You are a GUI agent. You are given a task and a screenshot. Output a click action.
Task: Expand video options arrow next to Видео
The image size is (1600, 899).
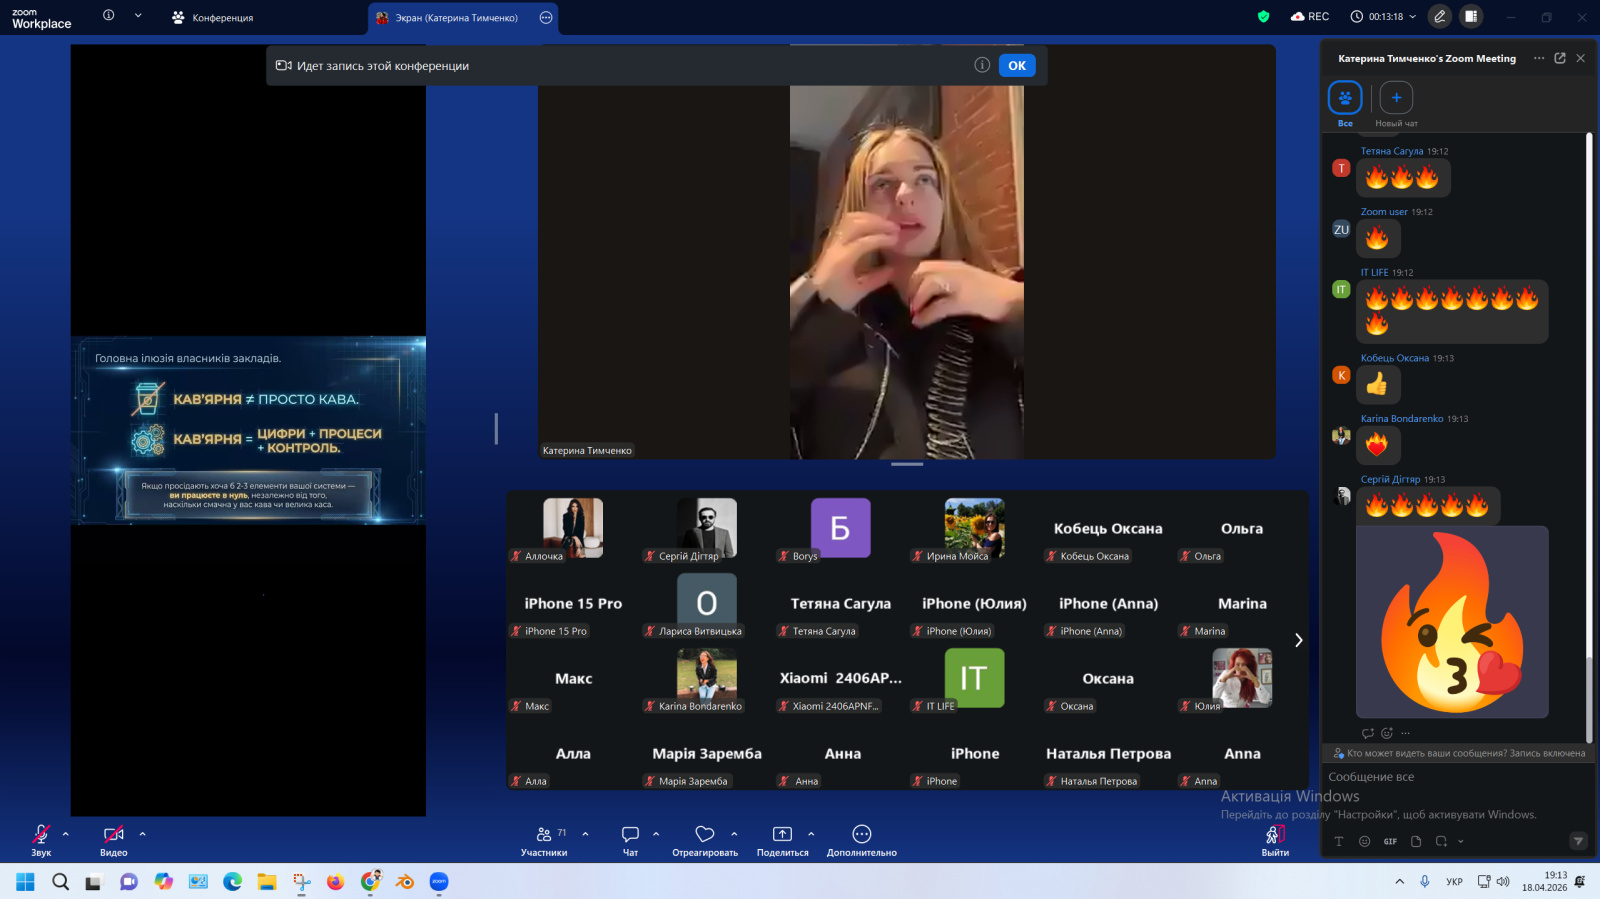click(142, 834)
